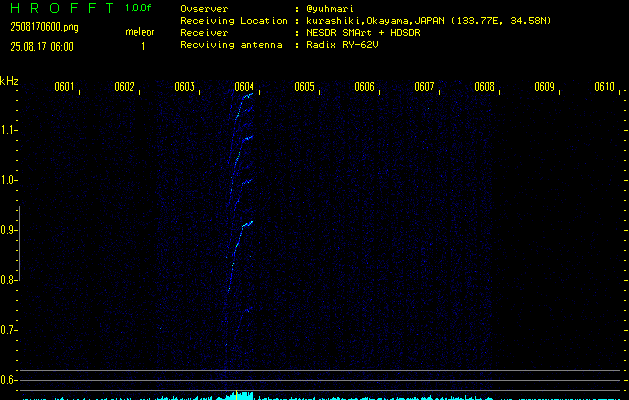Click the 0602 time marker
629x400 pixels.
[124, 87]
